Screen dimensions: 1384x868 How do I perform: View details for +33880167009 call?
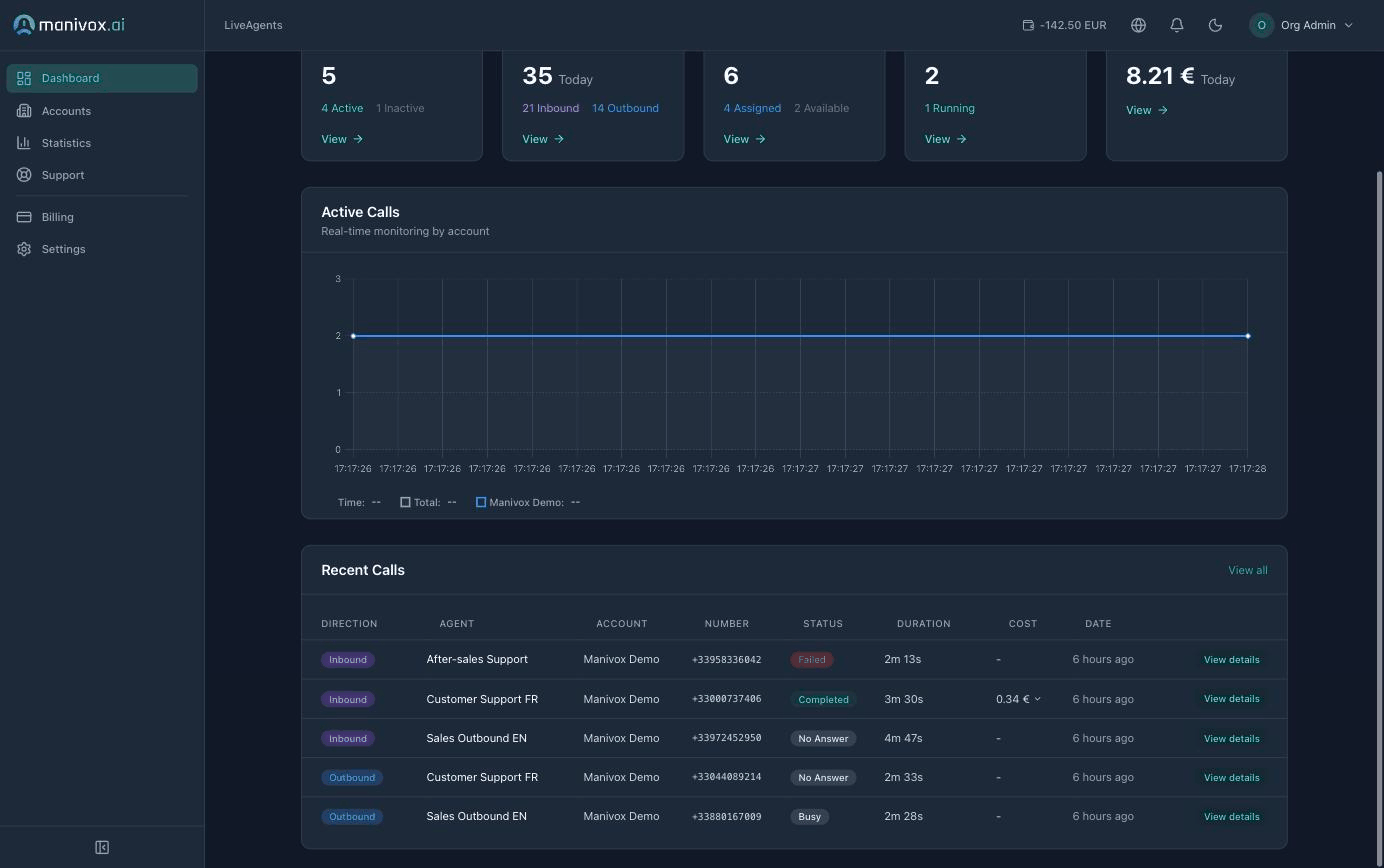point(1231,816)
